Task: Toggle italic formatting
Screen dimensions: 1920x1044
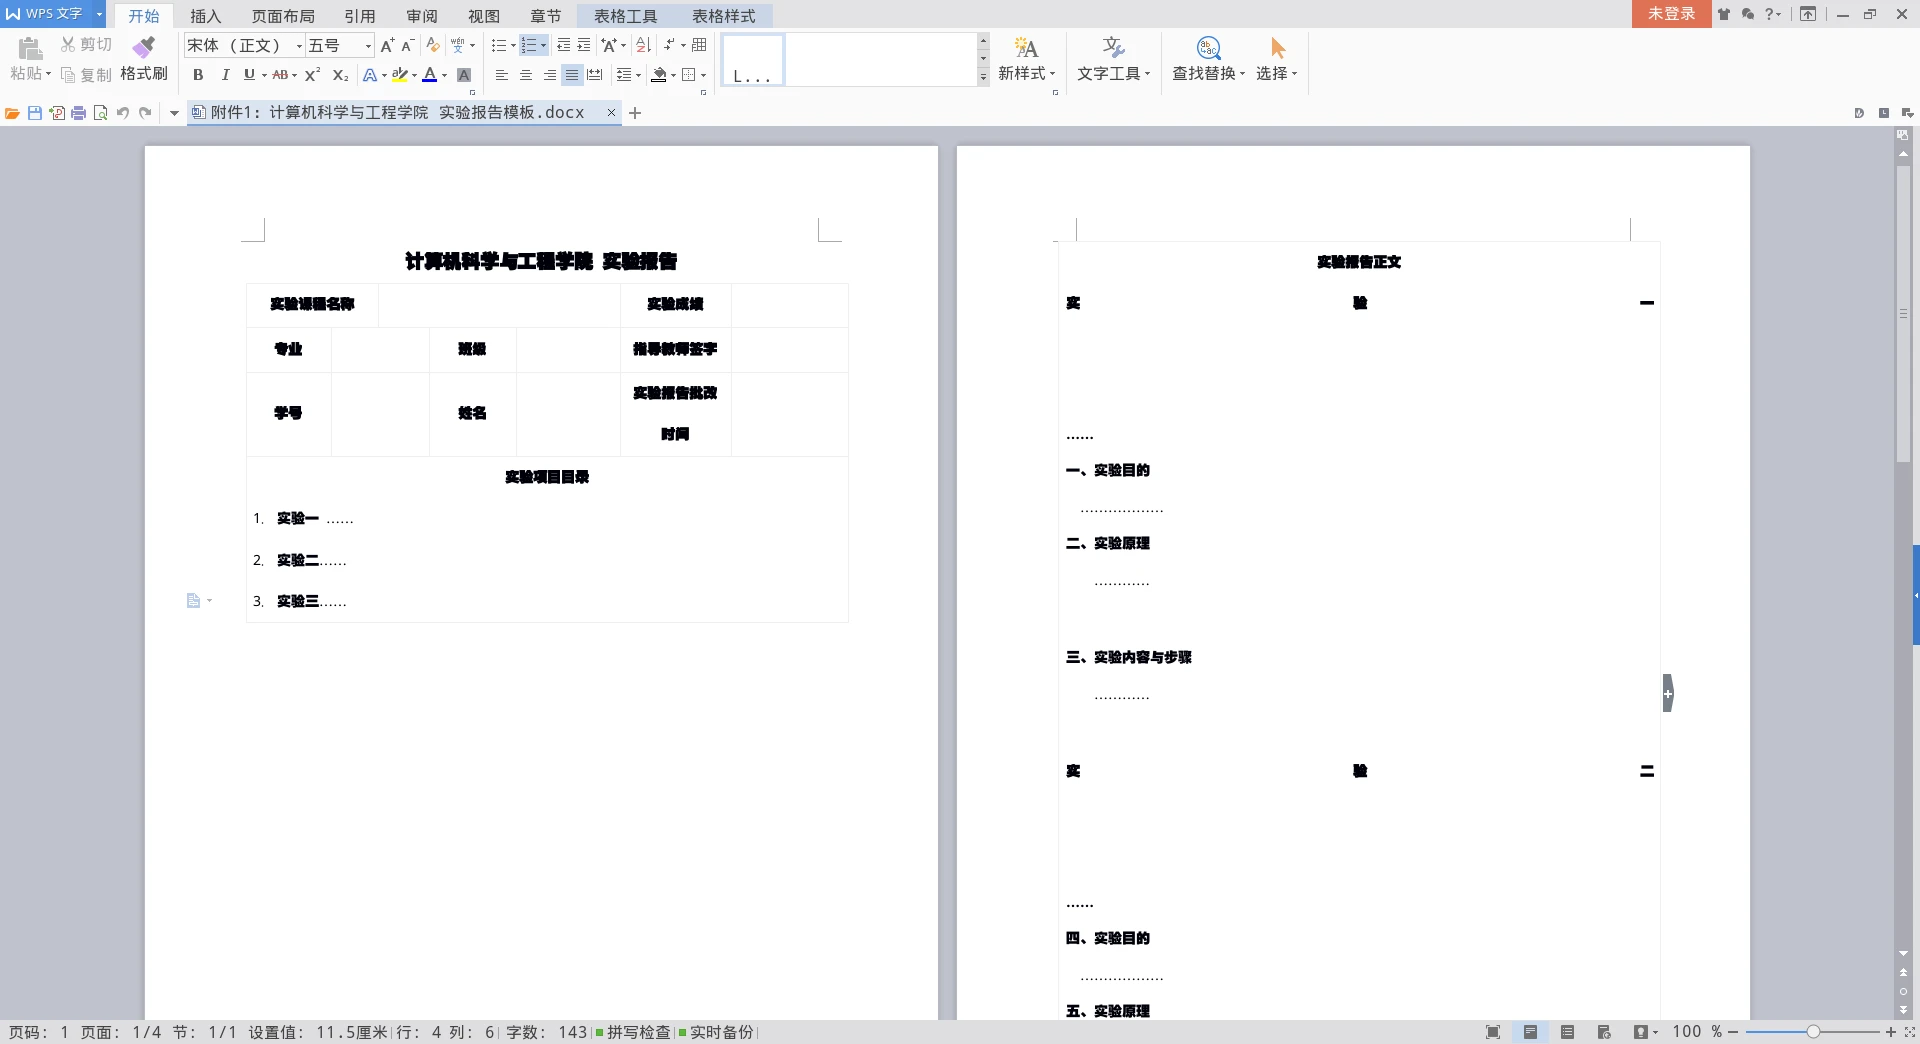Action: pos(225,75)
